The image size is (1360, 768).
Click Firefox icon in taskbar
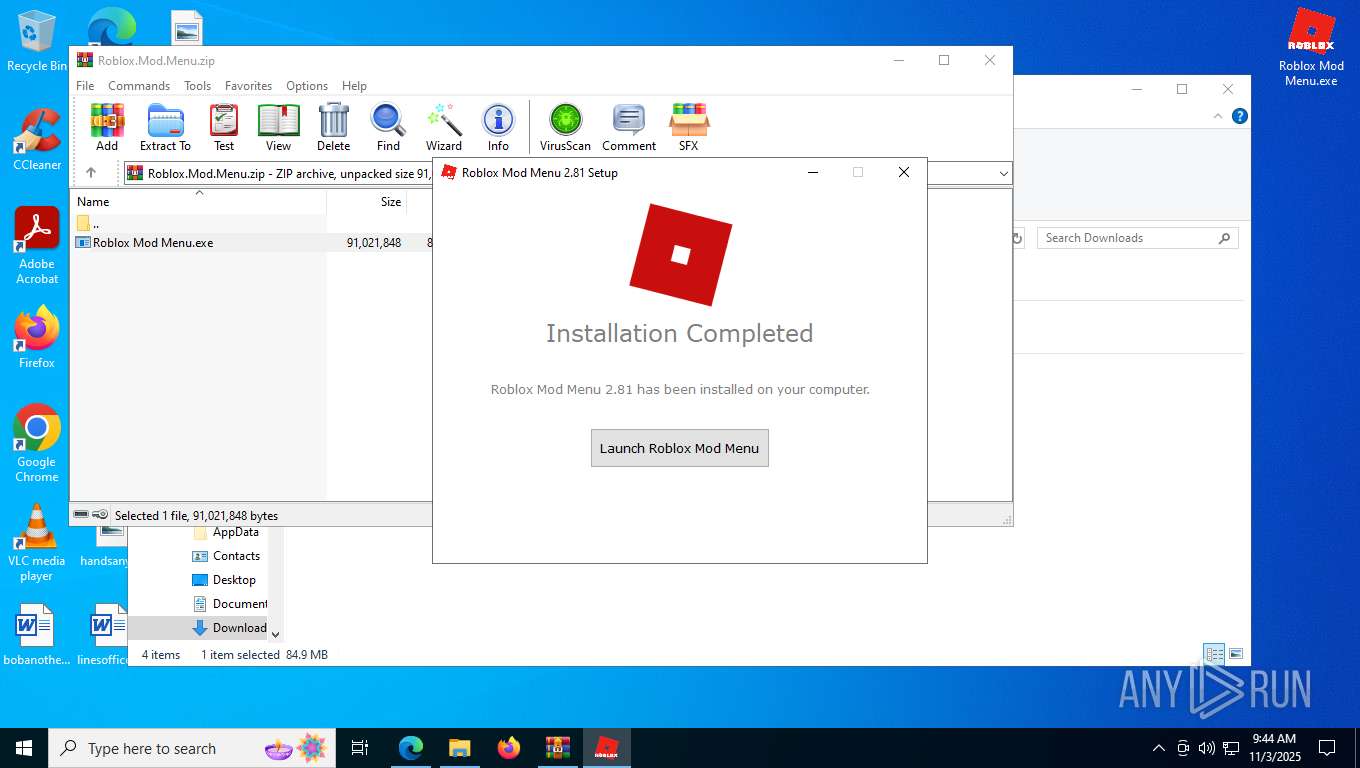[509, 748]
